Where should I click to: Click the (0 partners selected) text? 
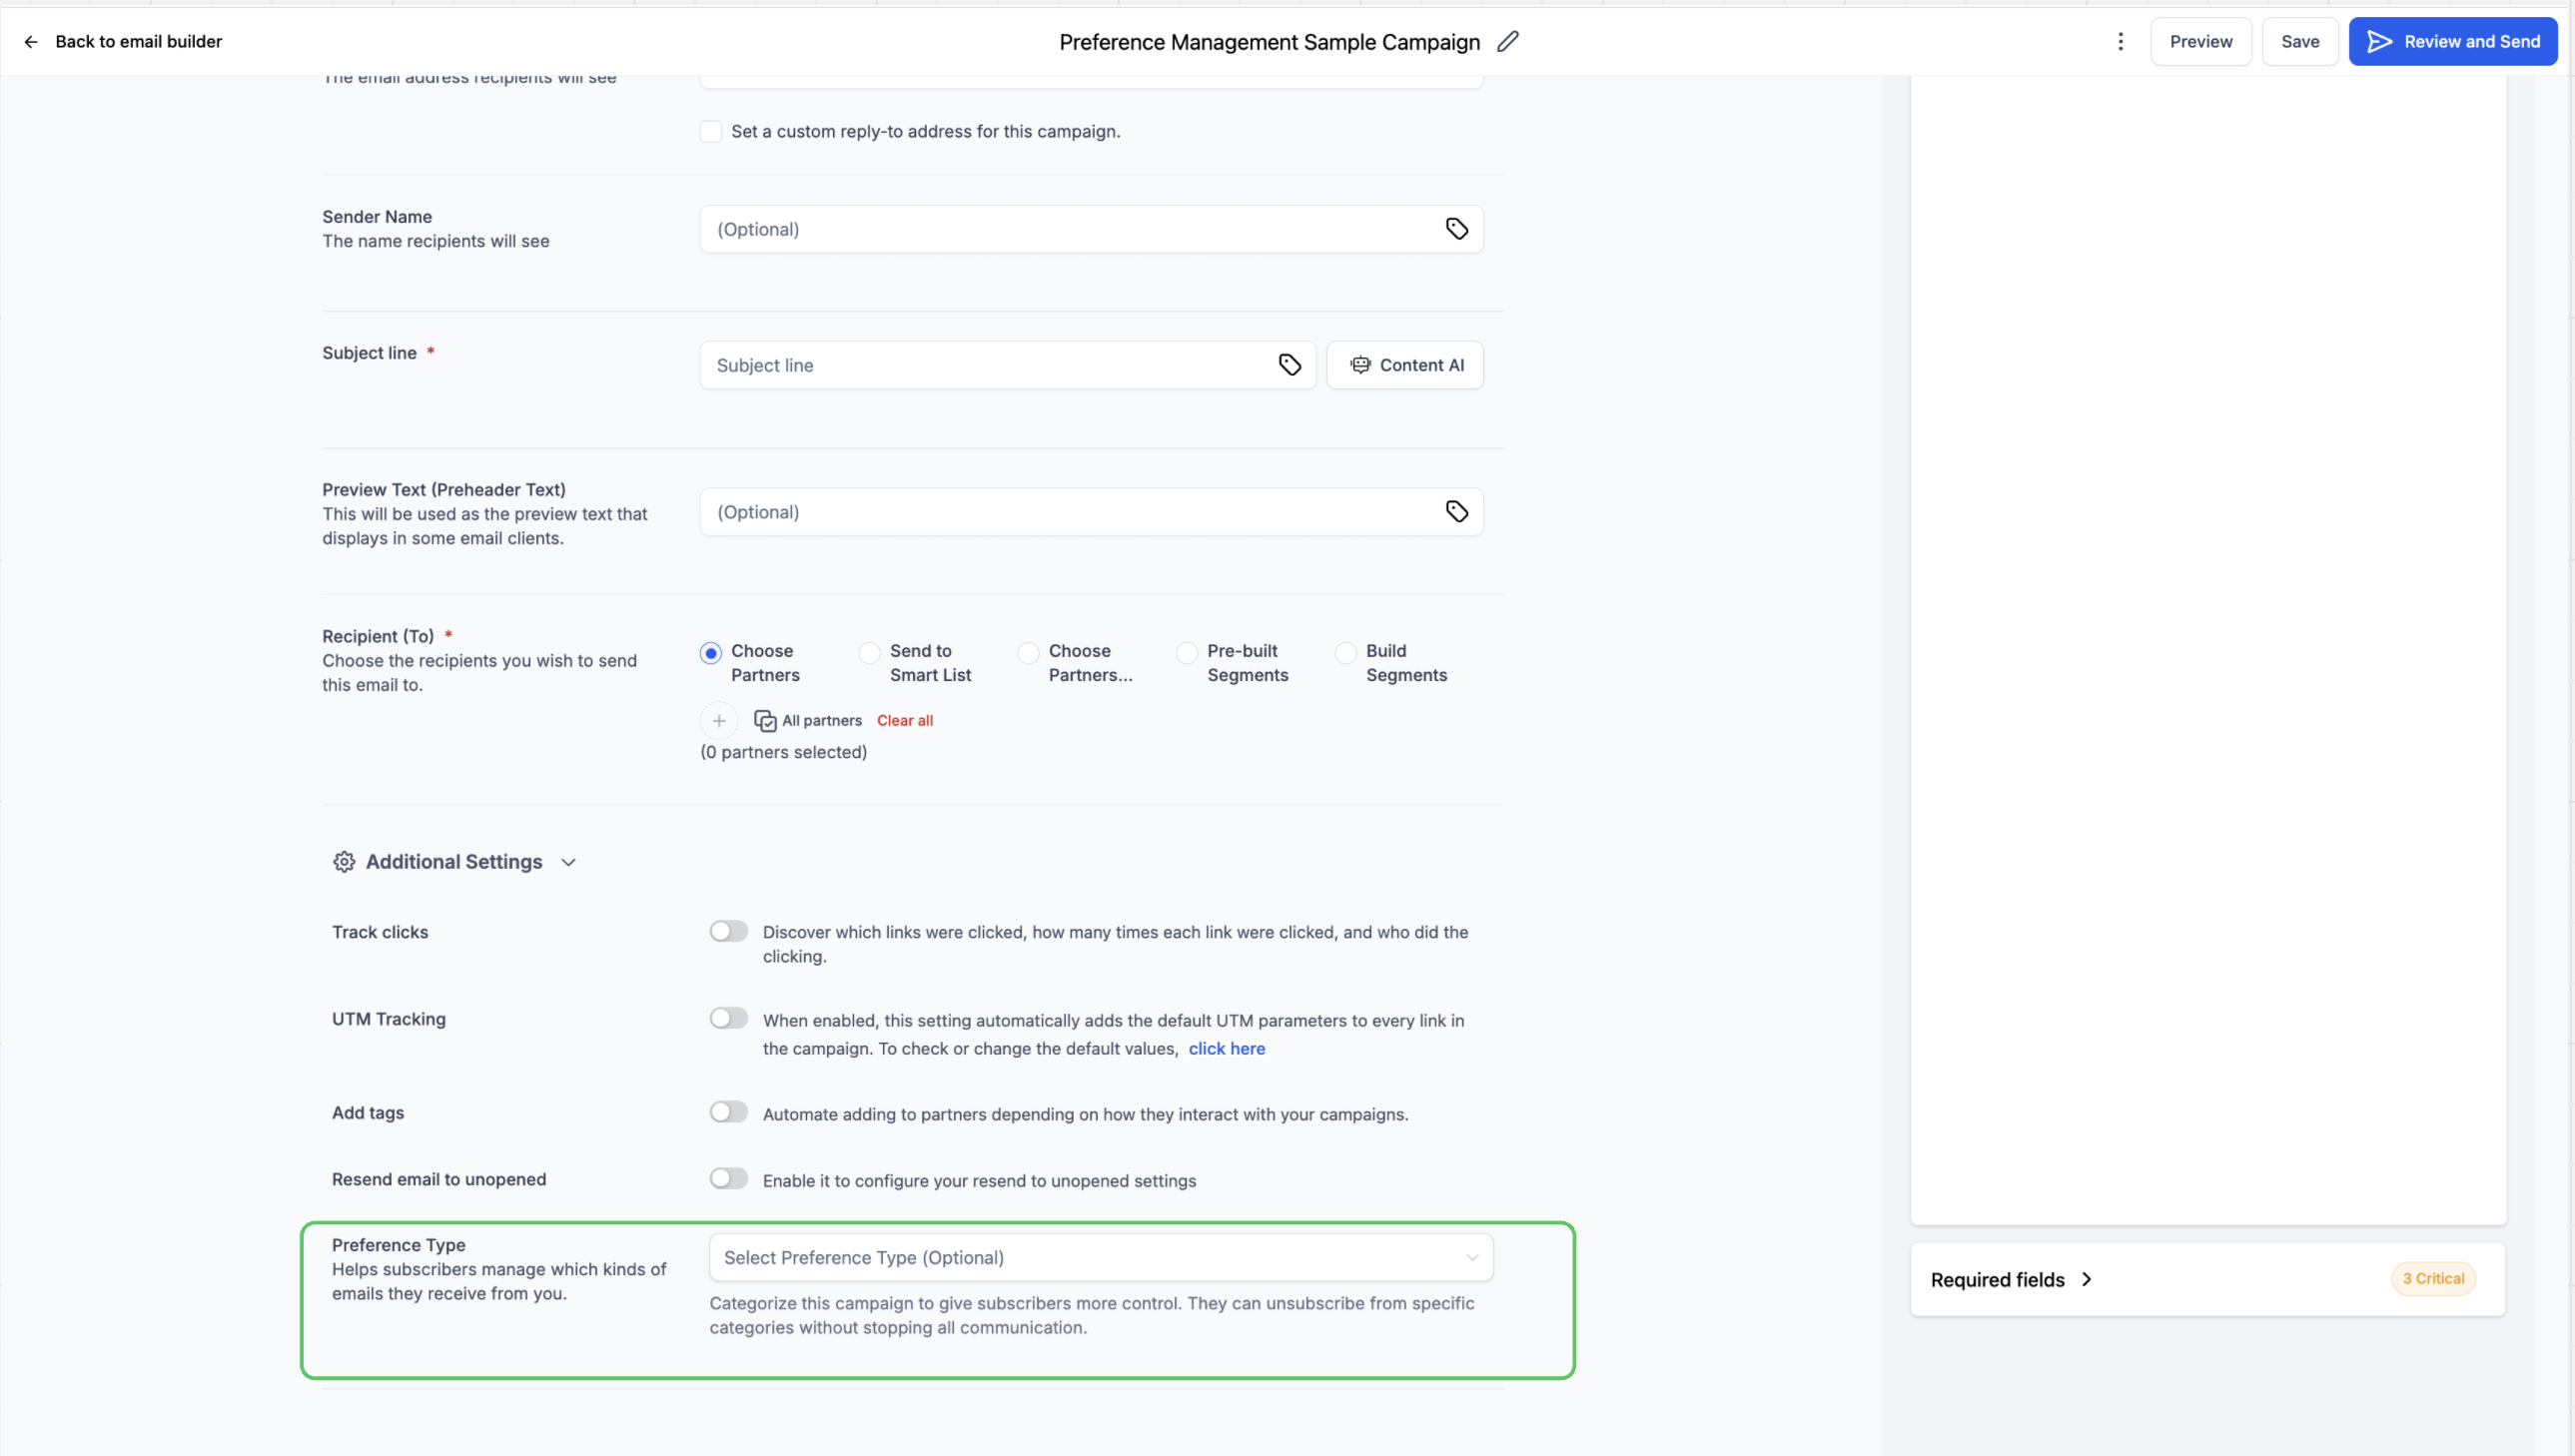783,753
